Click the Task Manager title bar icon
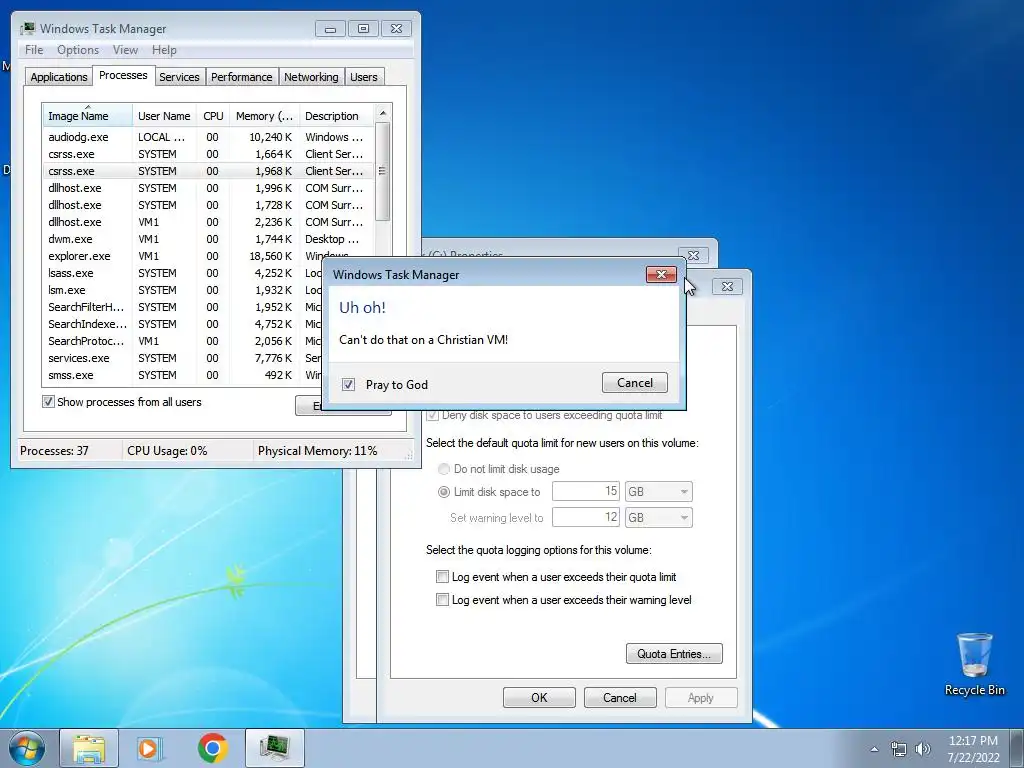The image size is (1024, 768). (x=27, y=28)
